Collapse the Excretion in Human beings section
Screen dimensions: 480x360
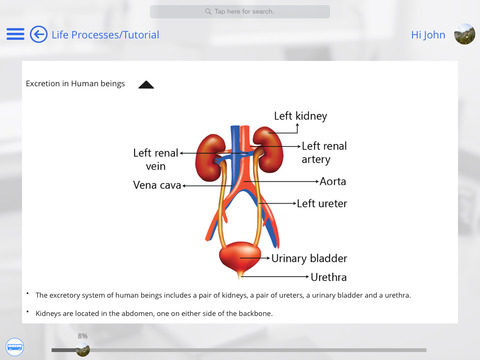[146, 85]
